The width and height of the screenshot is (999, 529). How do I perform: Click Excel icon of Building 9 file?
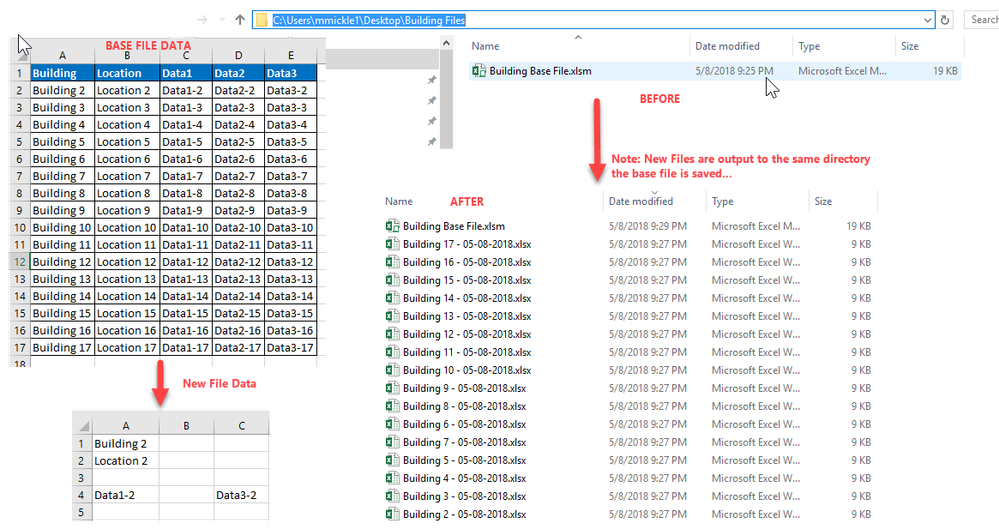point(392,388)
